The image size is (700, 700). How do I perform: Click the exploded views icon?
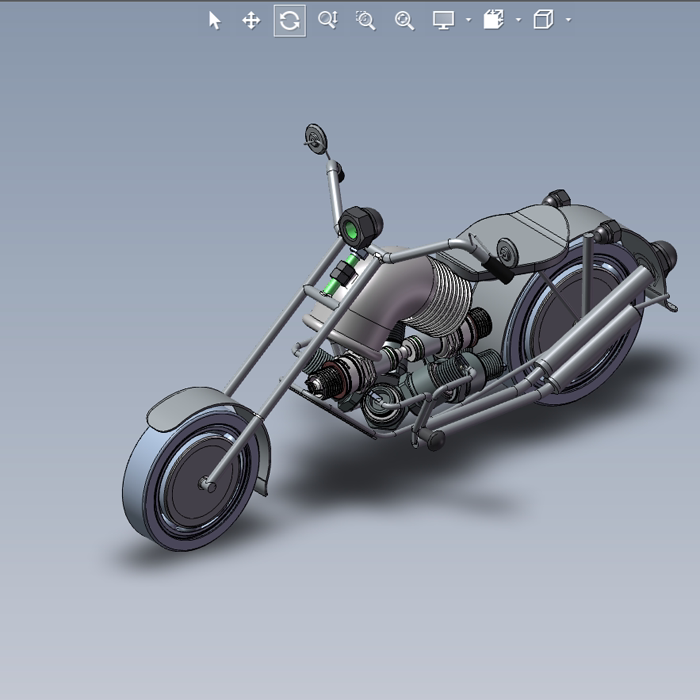(x=494, y=20)
